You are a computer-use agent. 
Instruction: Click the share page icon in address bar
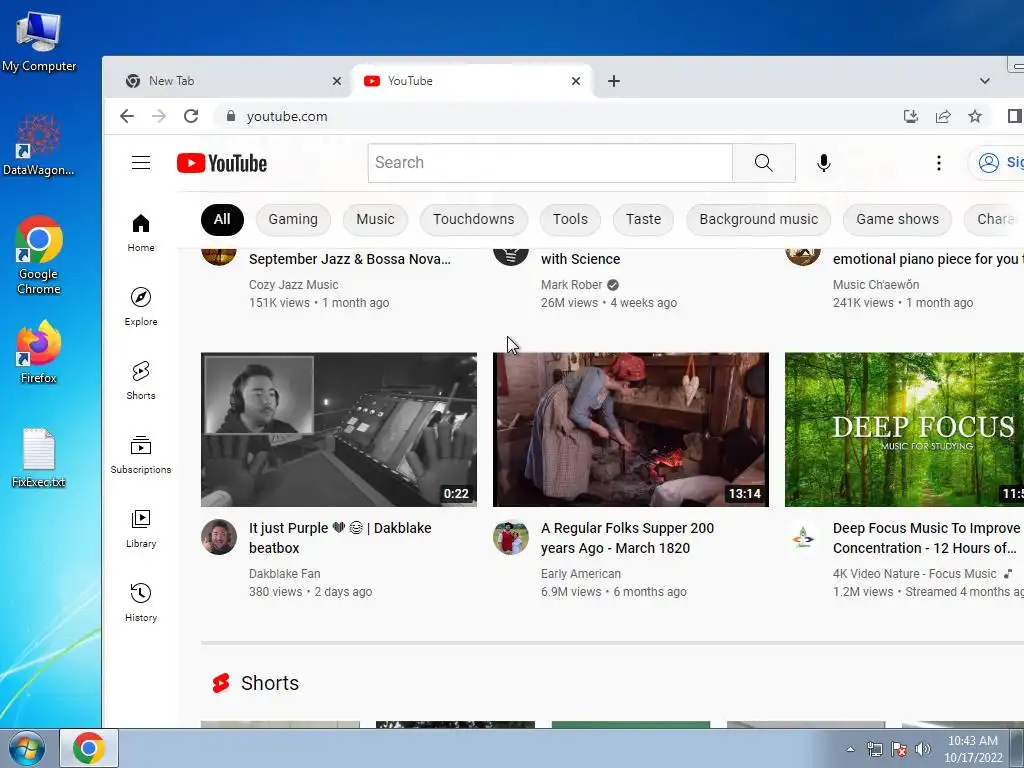(x=943, y=116)
